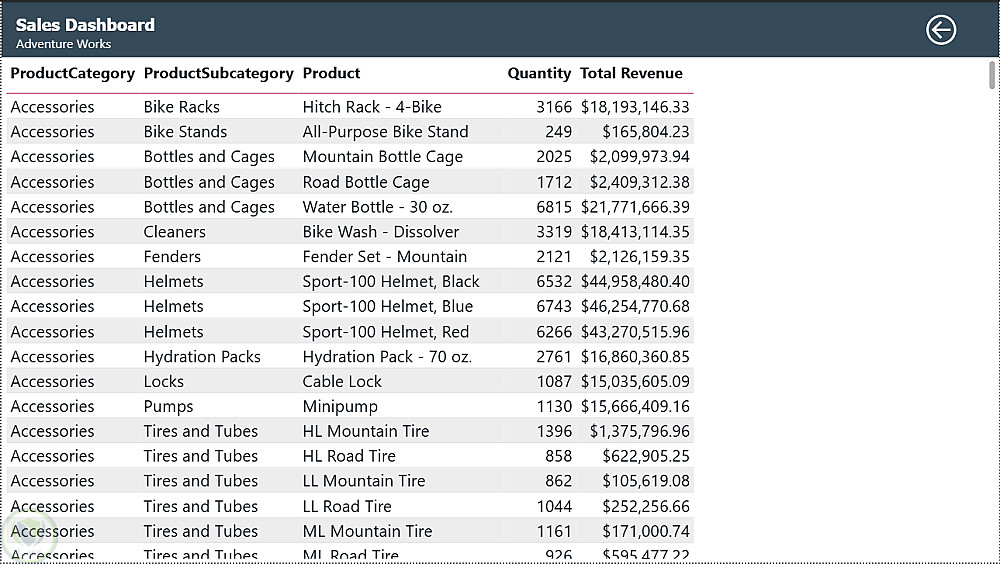The image size is (1000, 564).
Task: Click the vertical scrollbar thumb
Action: pyautogui.click(x=992, y=76)
